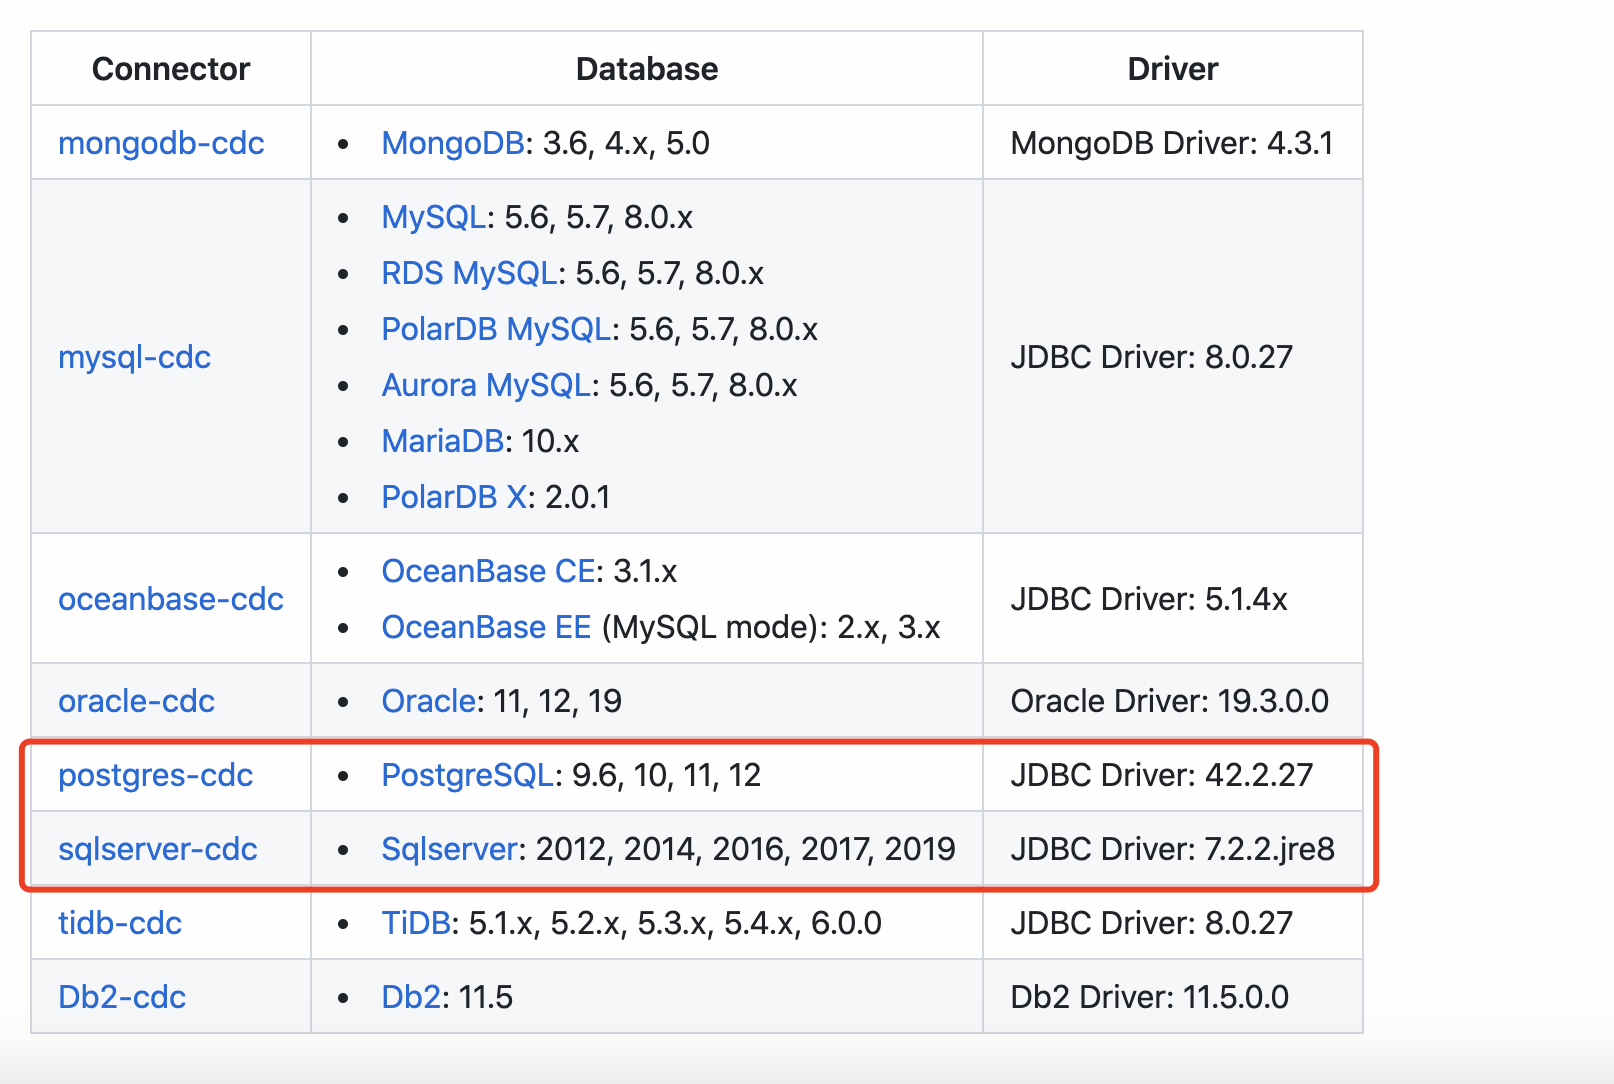Click the PolarDB X version 2.0.1 text
The height and width of the screenshot is (1084, 1614).
[578, 497]
